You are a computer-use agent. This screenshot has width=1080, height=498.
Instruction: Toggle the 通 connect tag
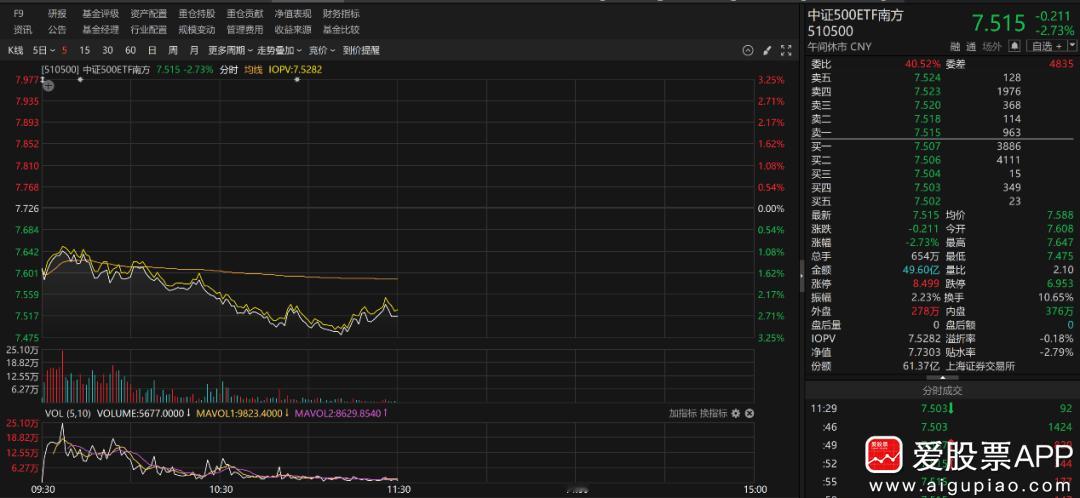point(971,46)
